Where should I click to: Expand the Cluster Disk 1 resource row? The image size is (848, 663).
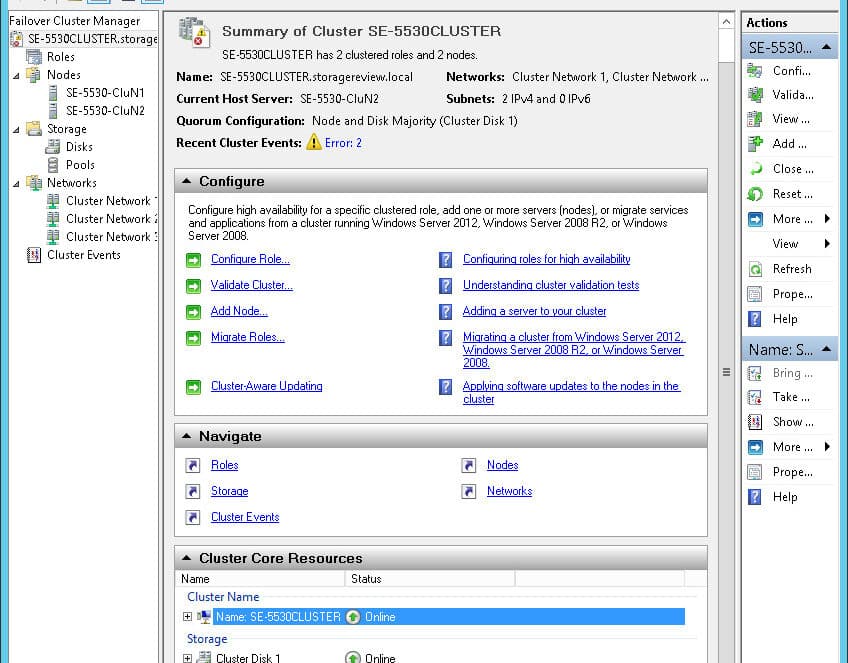tap(187, 658)
